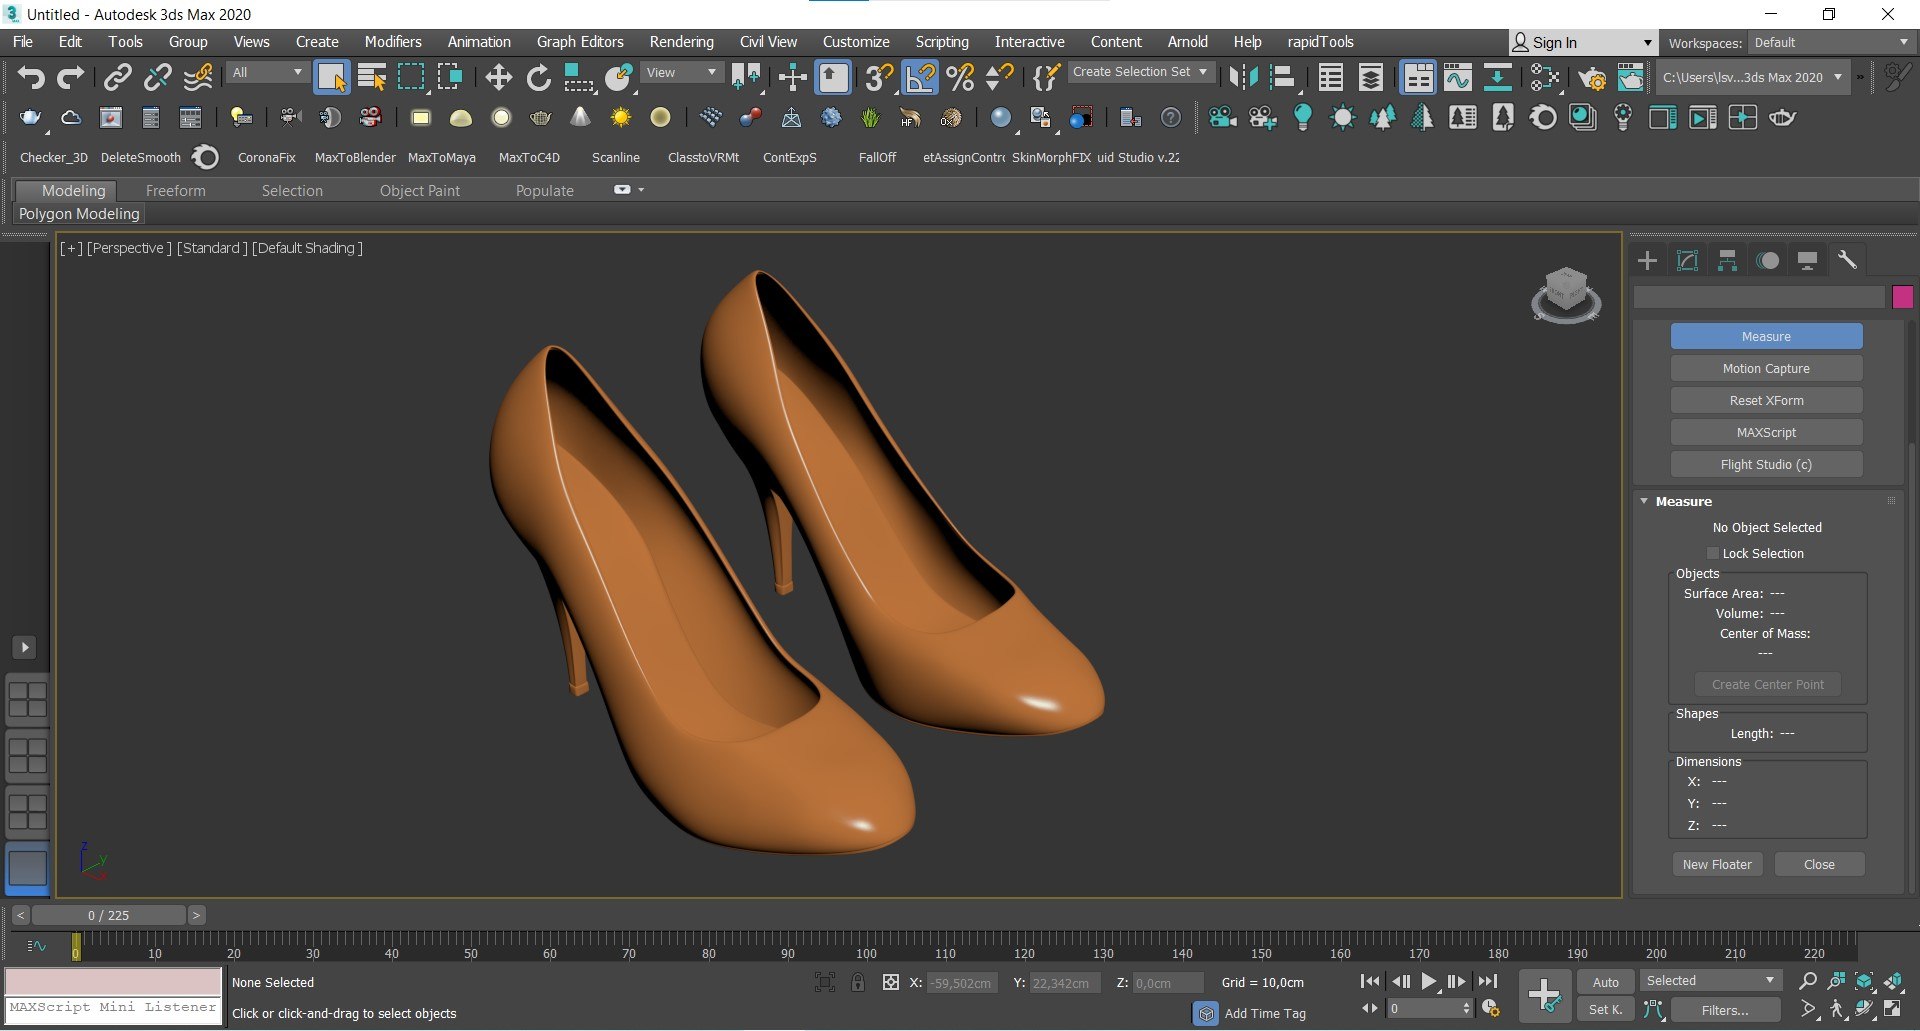Toggle the 3D Snaps button
The height and width of the screenshot is (1031, 1920).
pos(879,77)
